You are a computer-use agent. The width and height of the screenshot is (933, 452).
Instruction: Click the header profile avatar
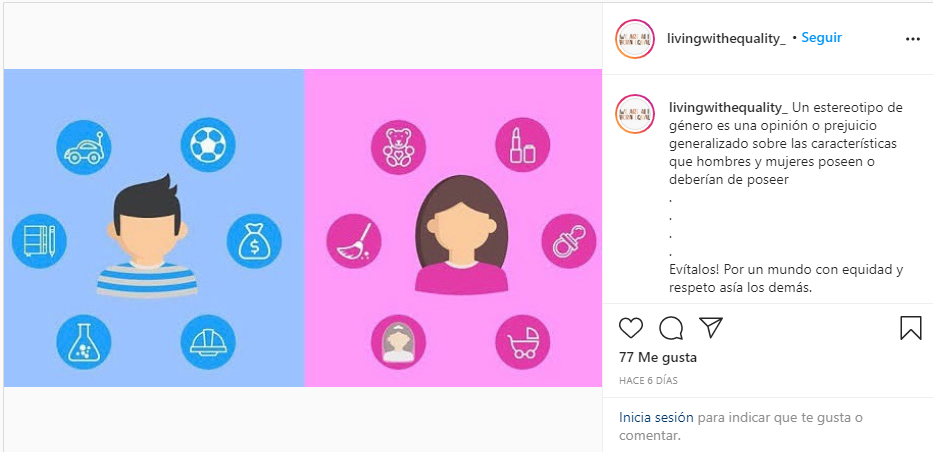click(x=635, y=39)
